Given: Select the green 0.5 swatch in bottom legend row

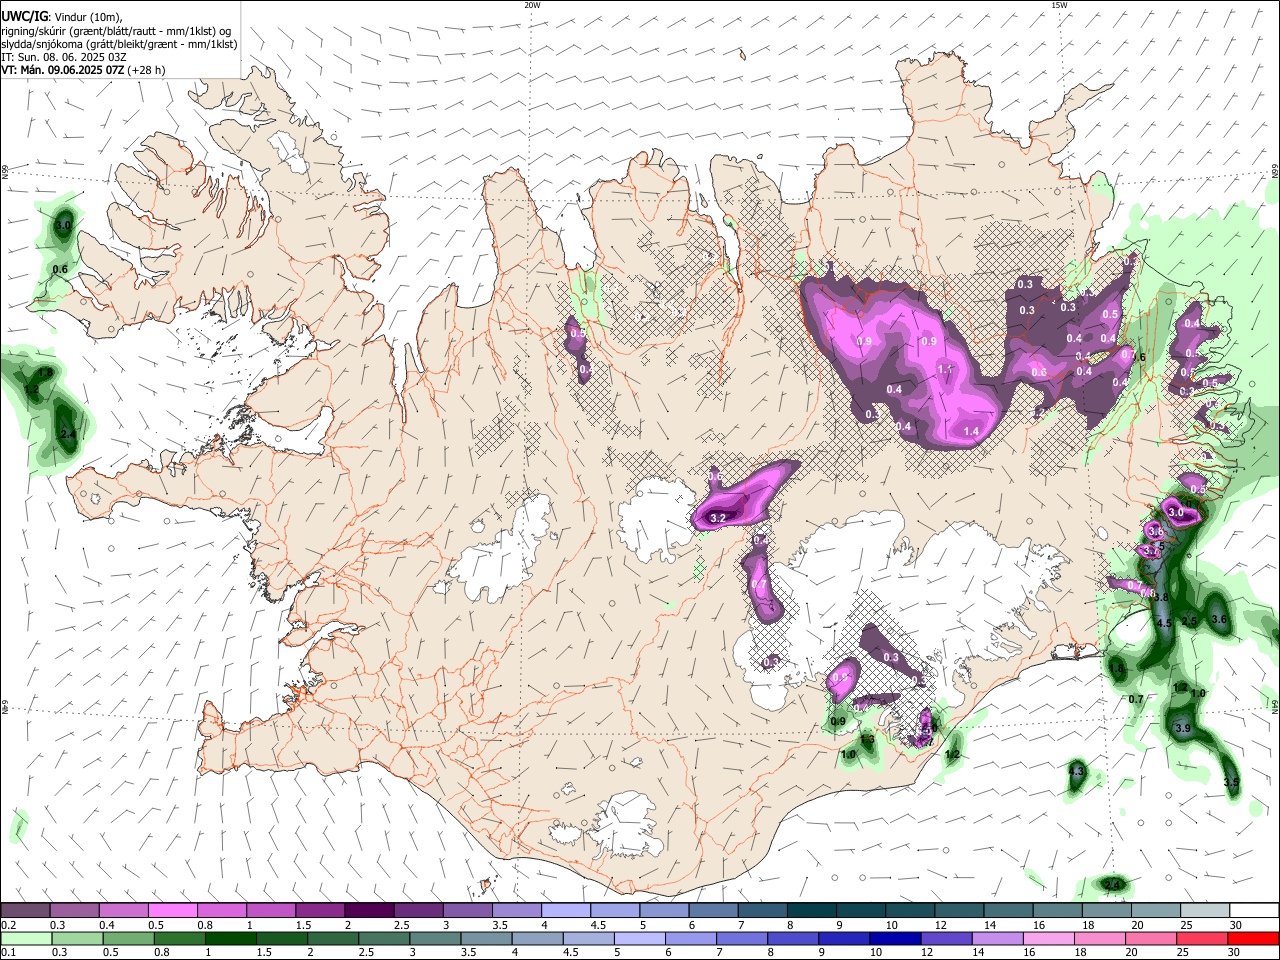Looking at the screenshot, I should coord(127,938).
